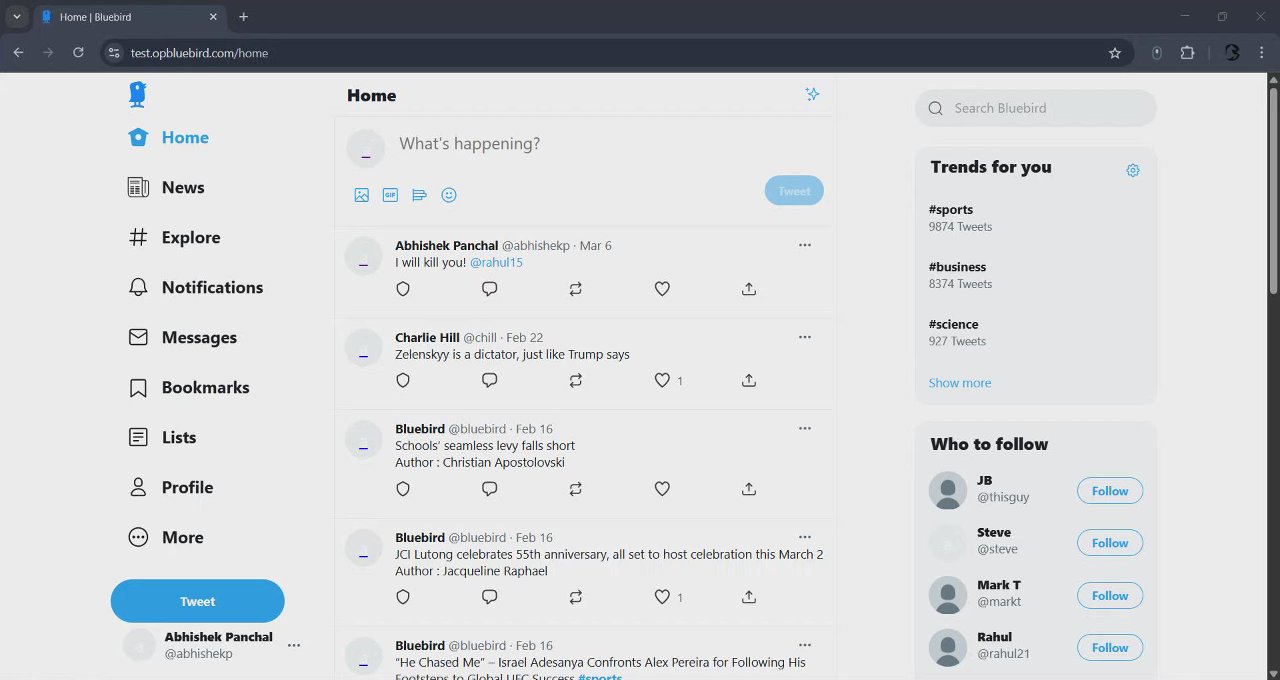Screen dimensions: 1280x680
Task: Retweet the JCI Lutong tweet
Action: pyautogui.click(x=576, y=597)
